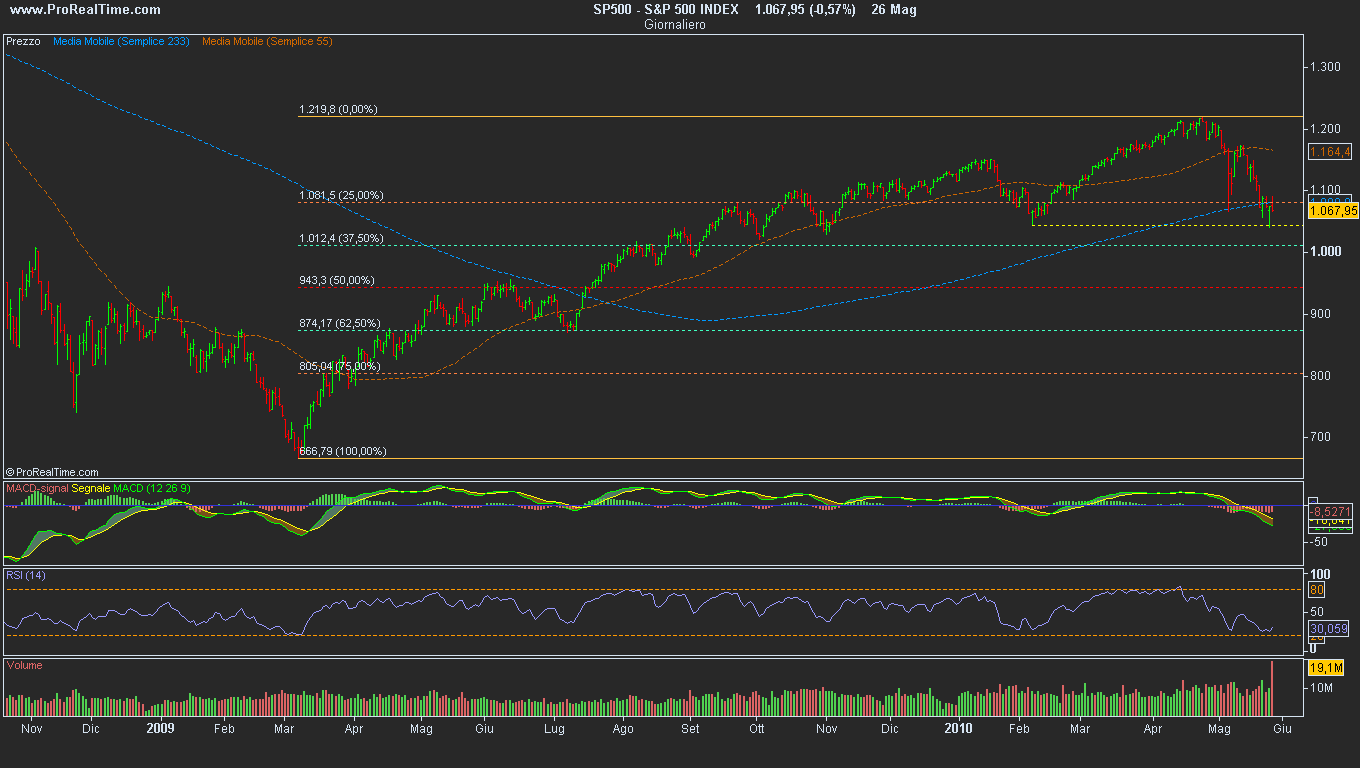Click Media Mobile (Semplice 233) legend
Screen dimensions: 1360x768
pos(123,42)
